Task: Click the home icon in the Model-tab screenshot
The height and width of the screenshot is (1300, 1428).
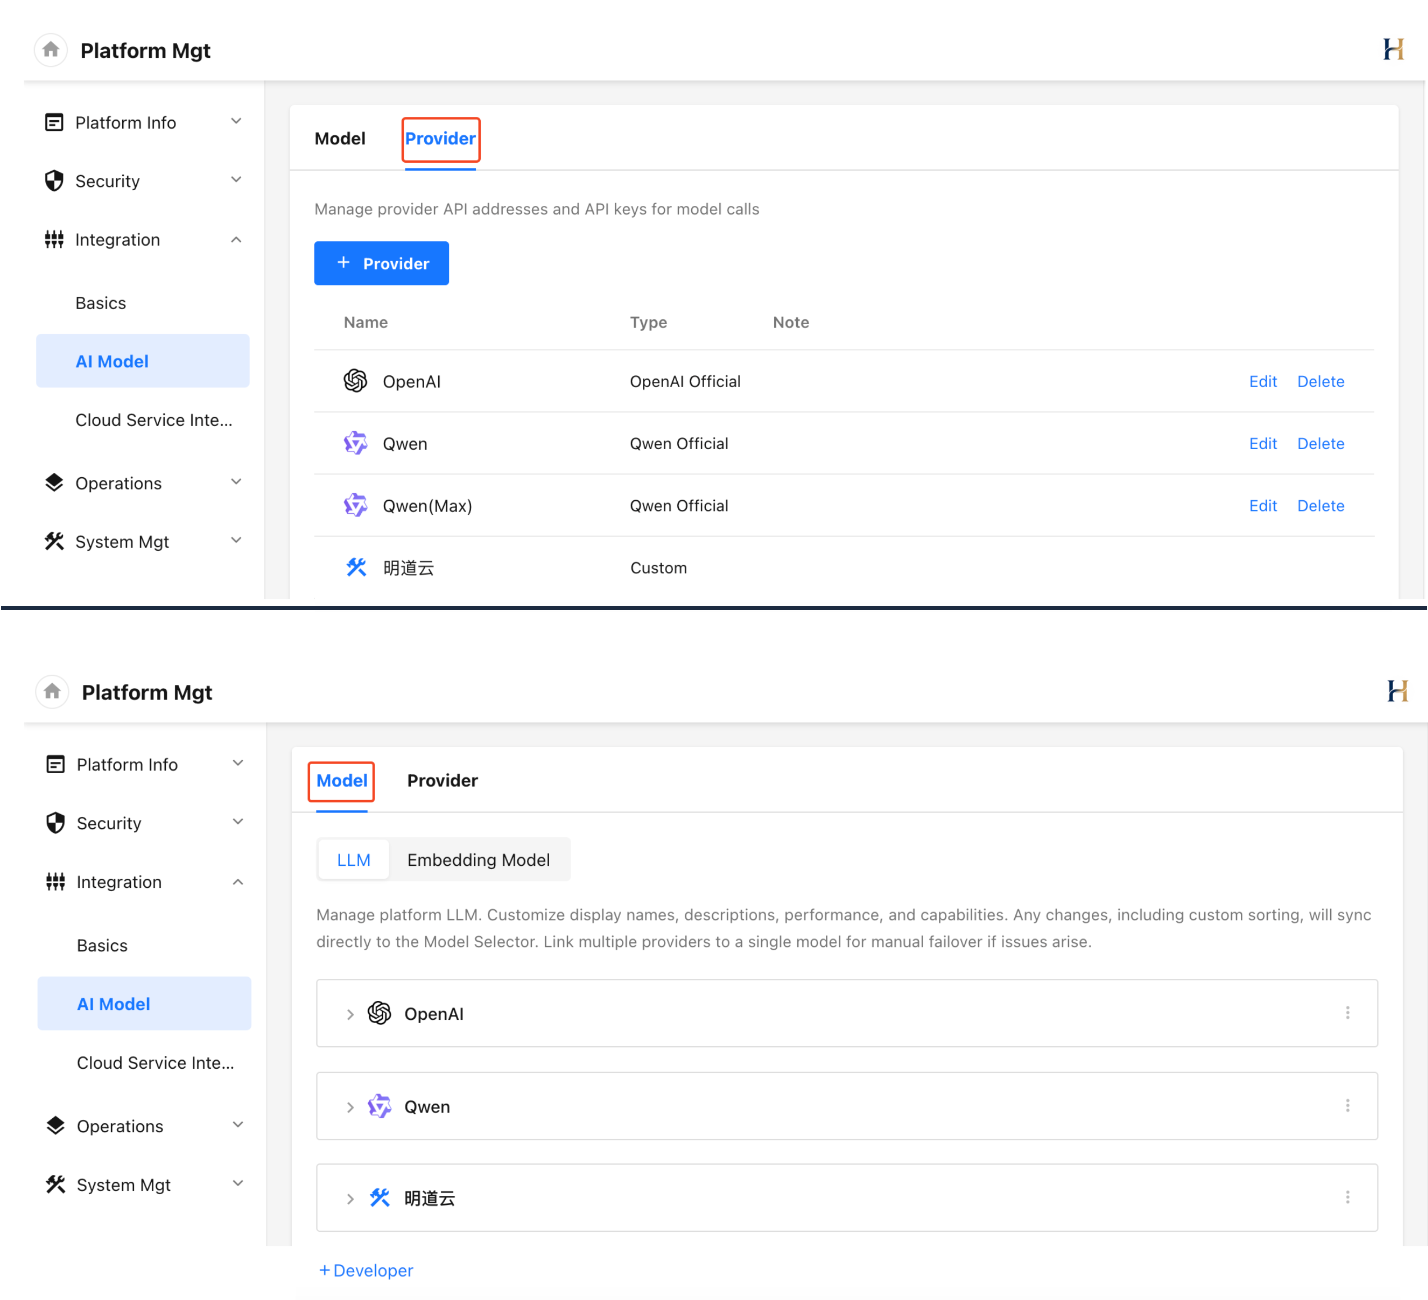Action: coord(52,692)
